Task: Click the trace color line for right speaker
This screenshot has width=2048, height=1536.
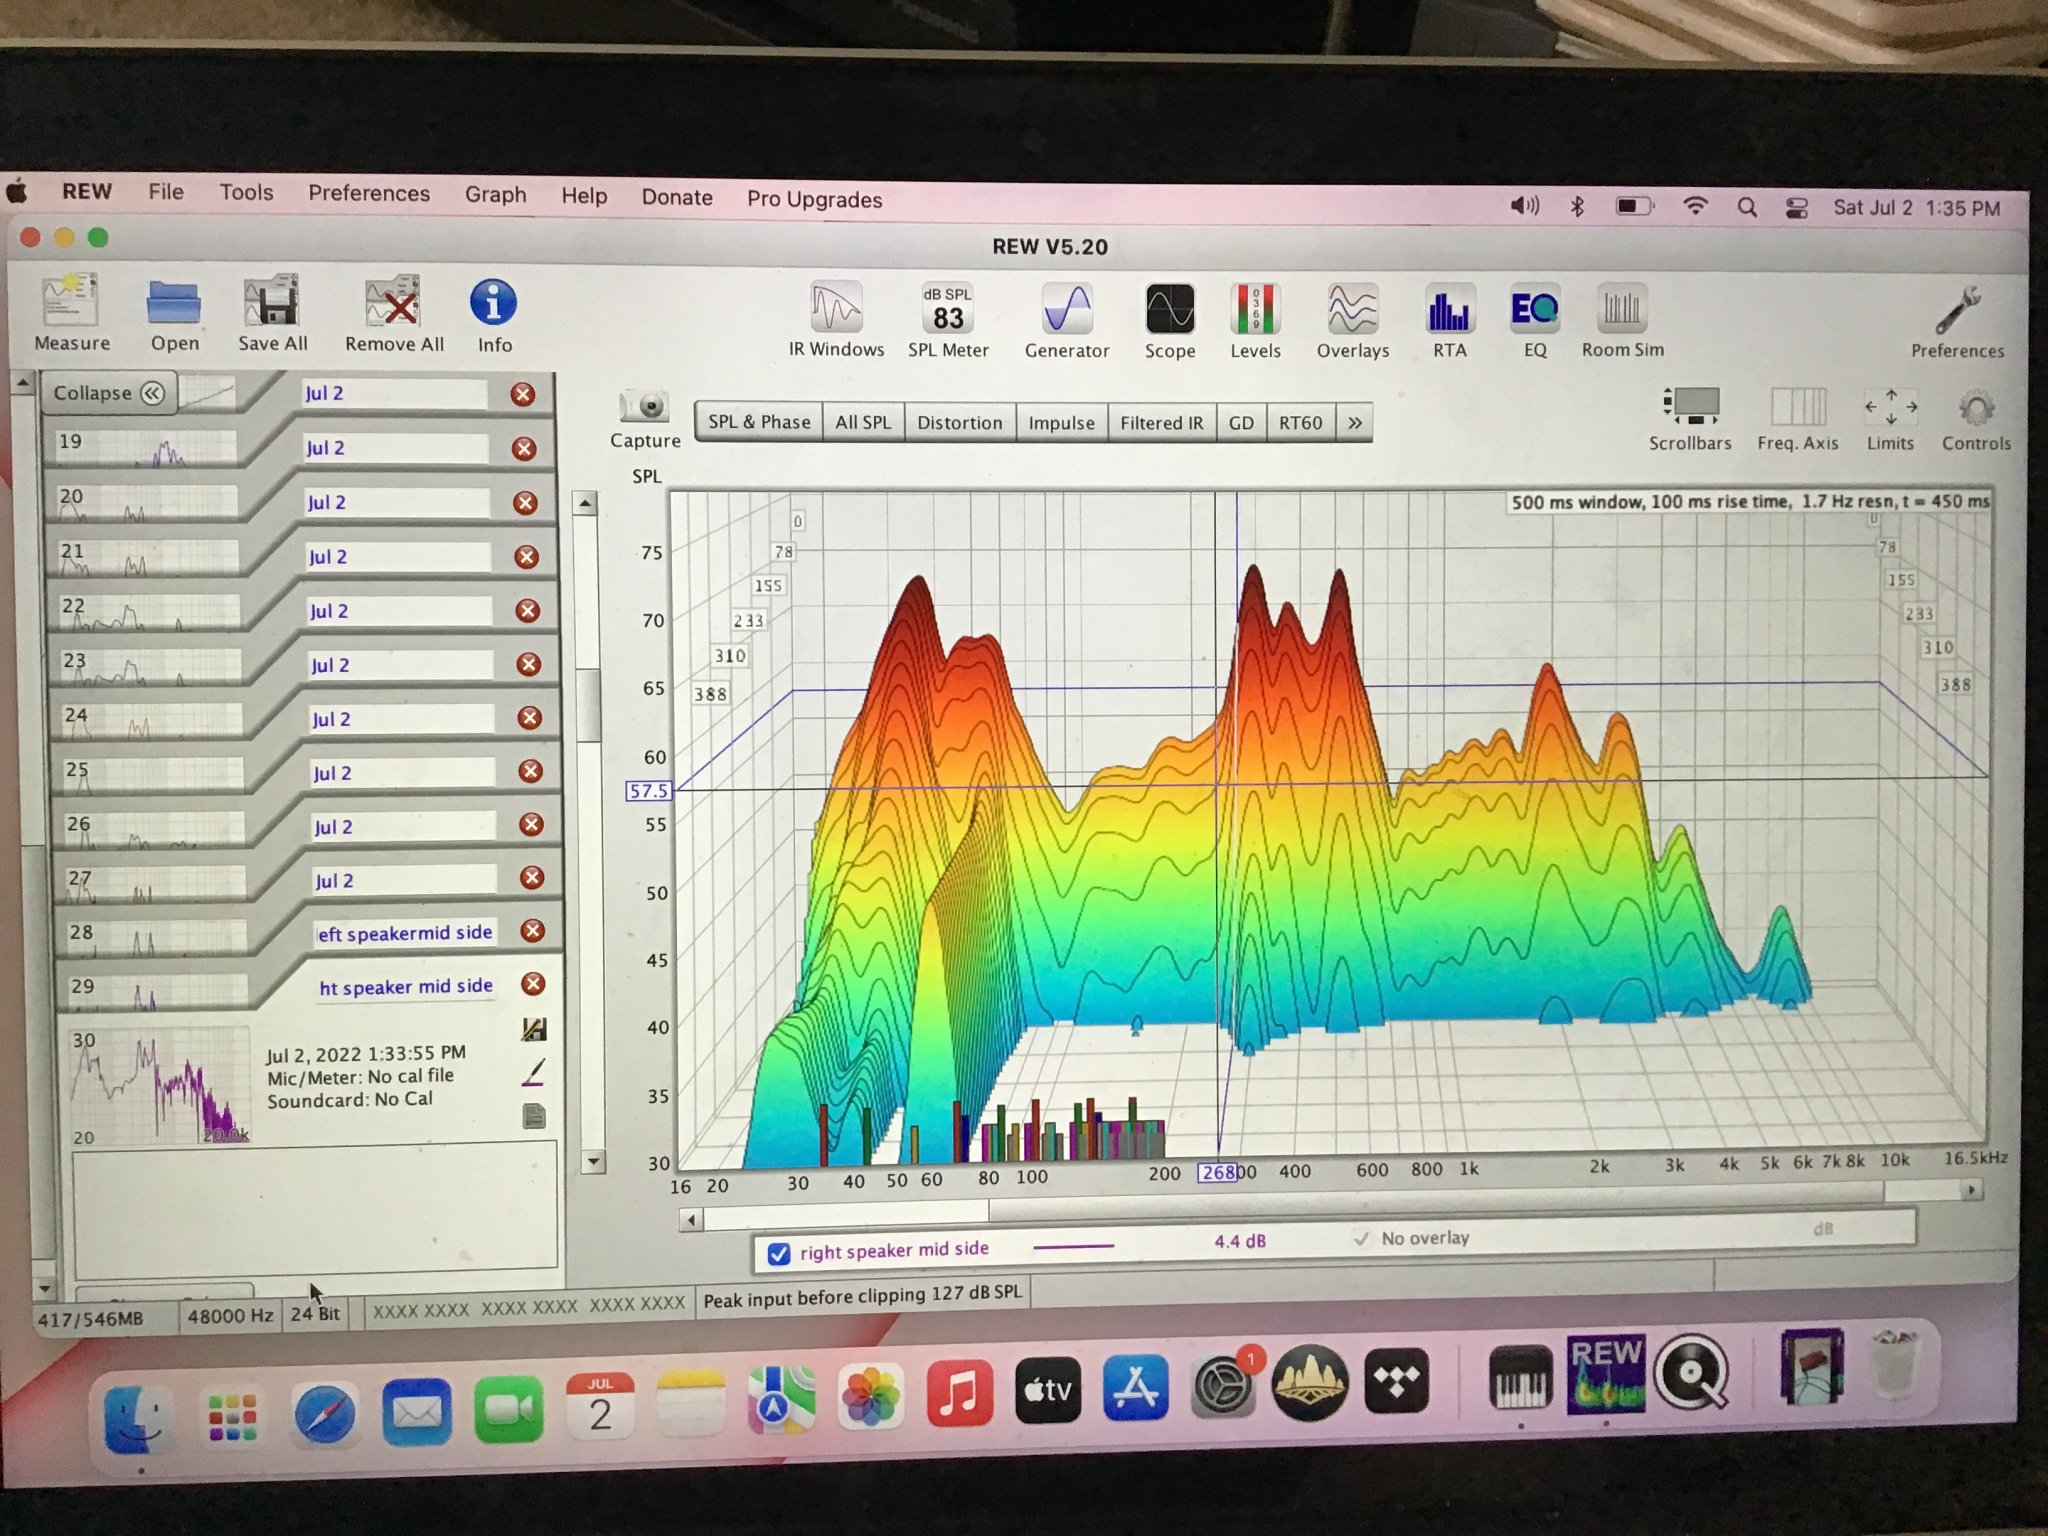Action: pos(1073,1247)
